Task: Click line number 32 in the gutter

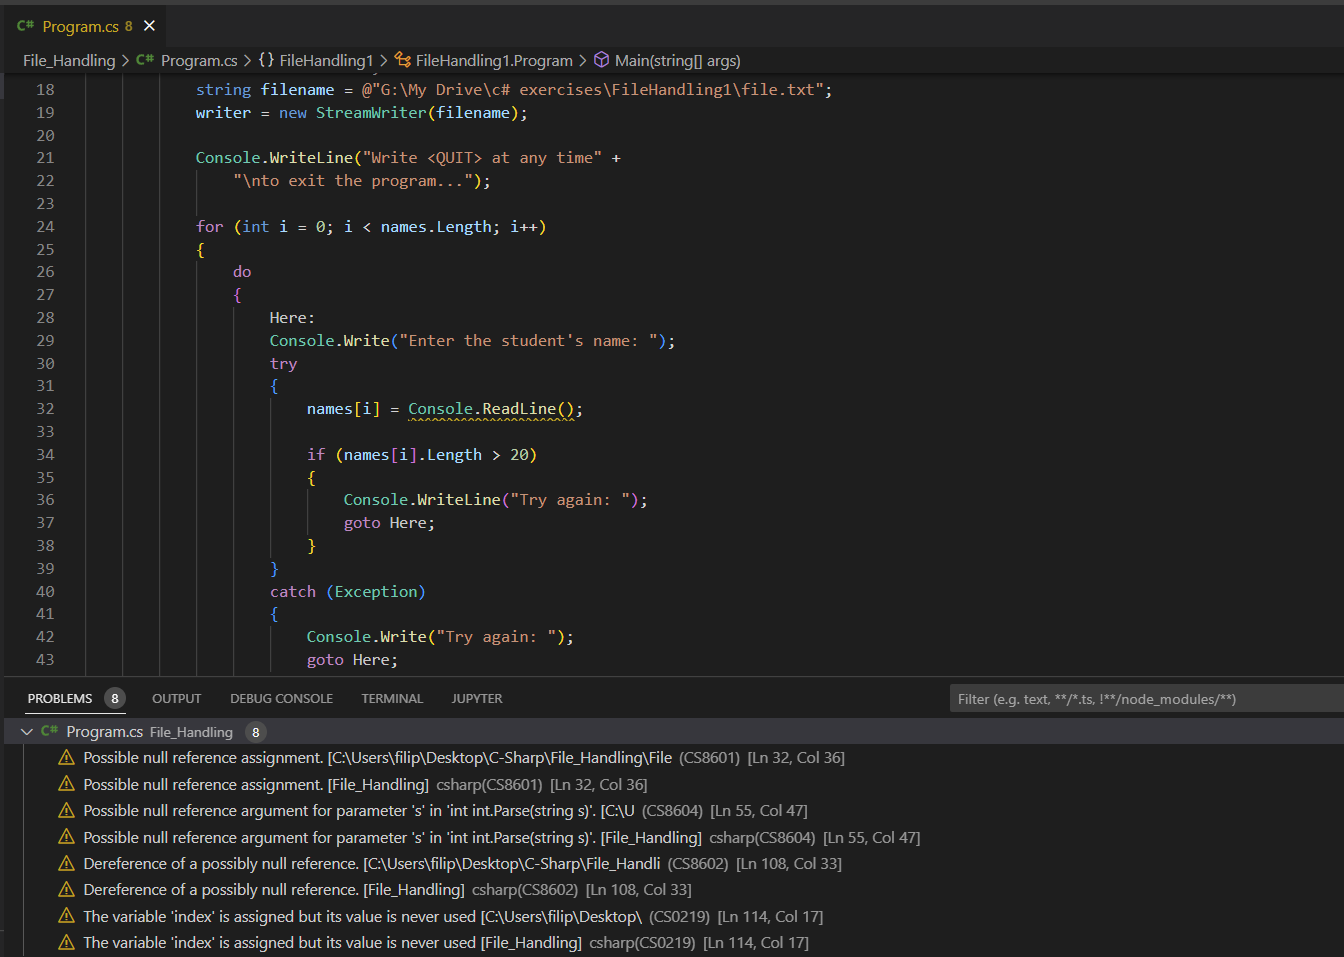Action: pyautogui.click(x=45, y=409)
